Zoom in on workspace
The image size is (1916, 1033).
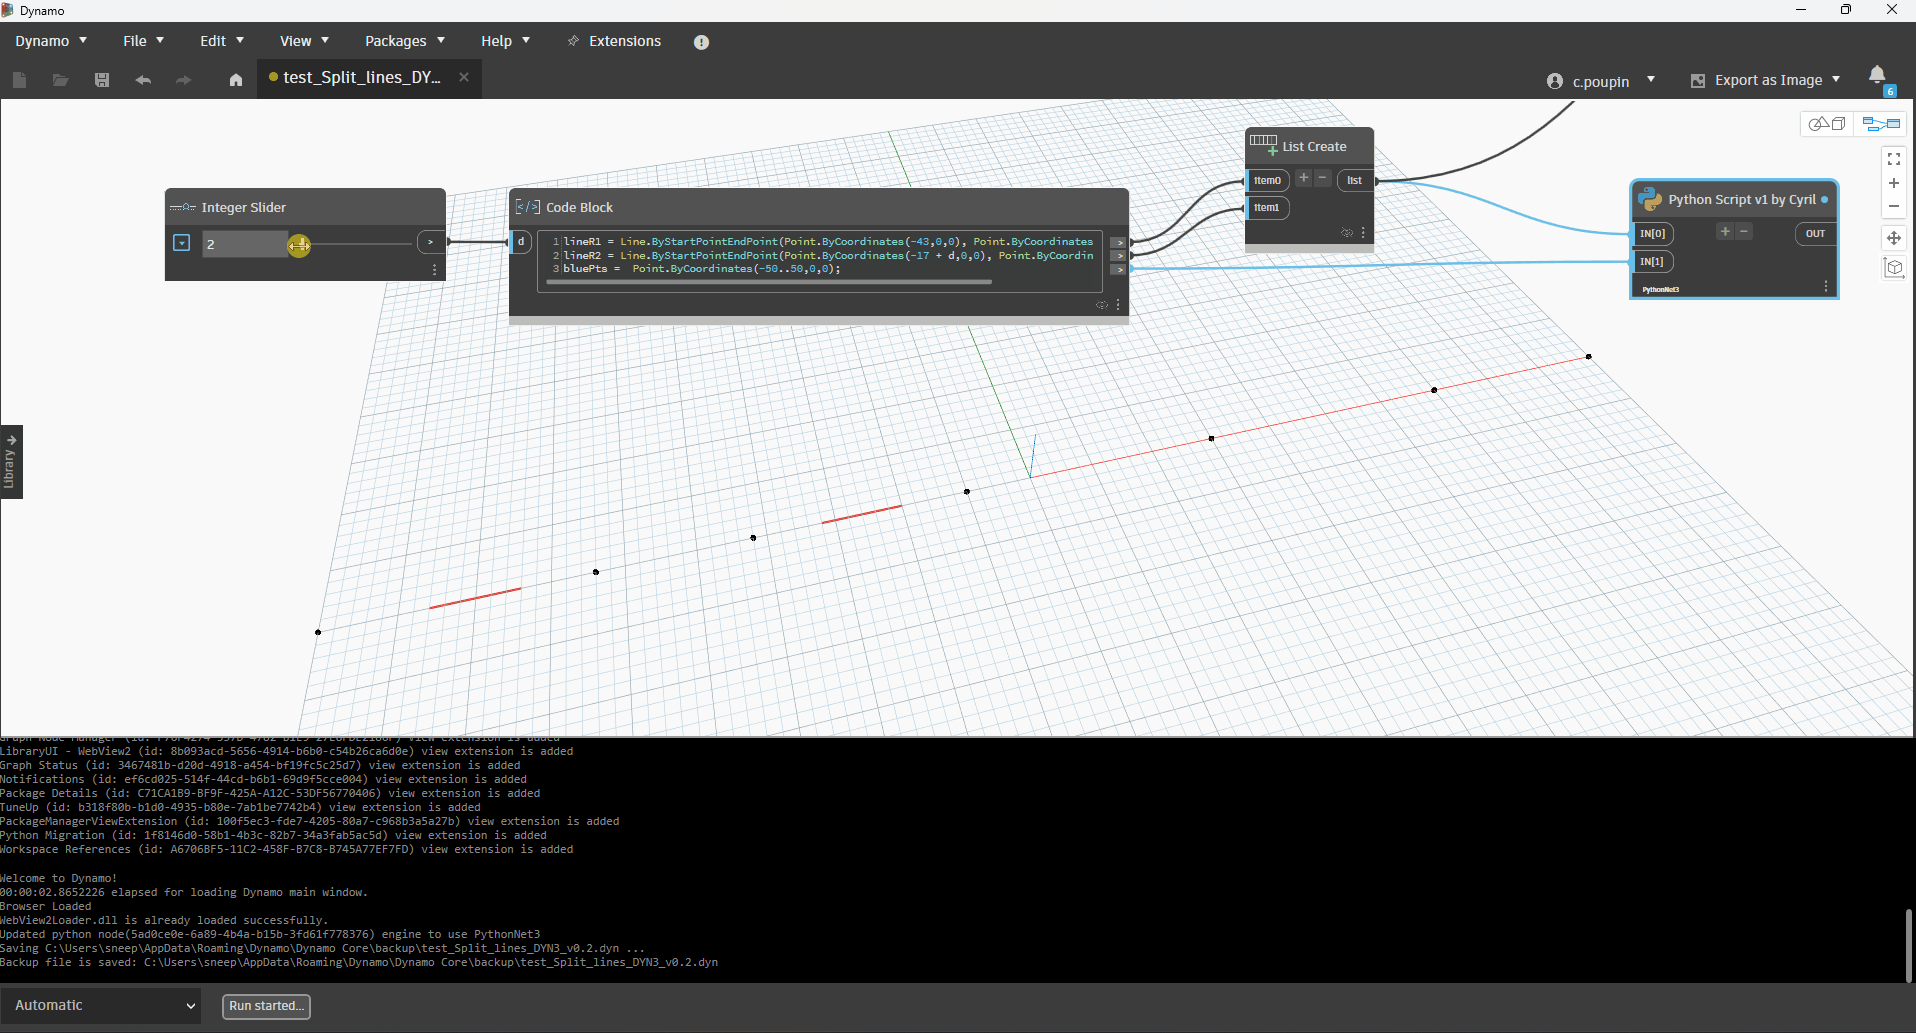[1894, 183]
